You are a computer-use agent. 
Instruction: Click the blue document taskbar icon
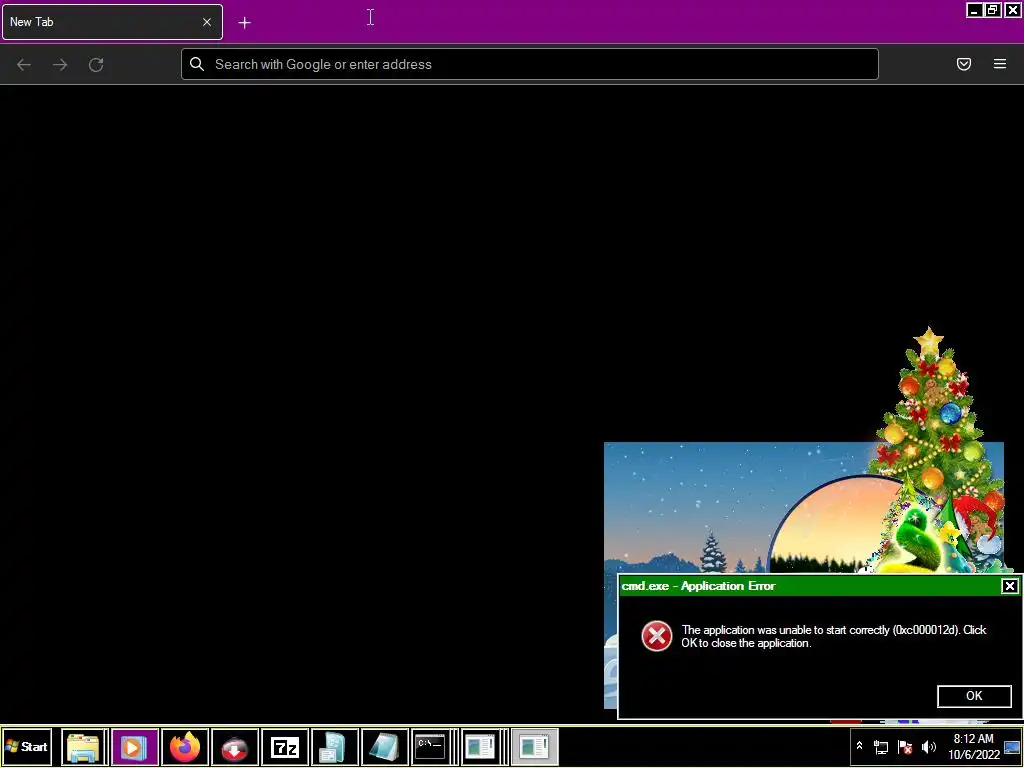coord(334,747)
